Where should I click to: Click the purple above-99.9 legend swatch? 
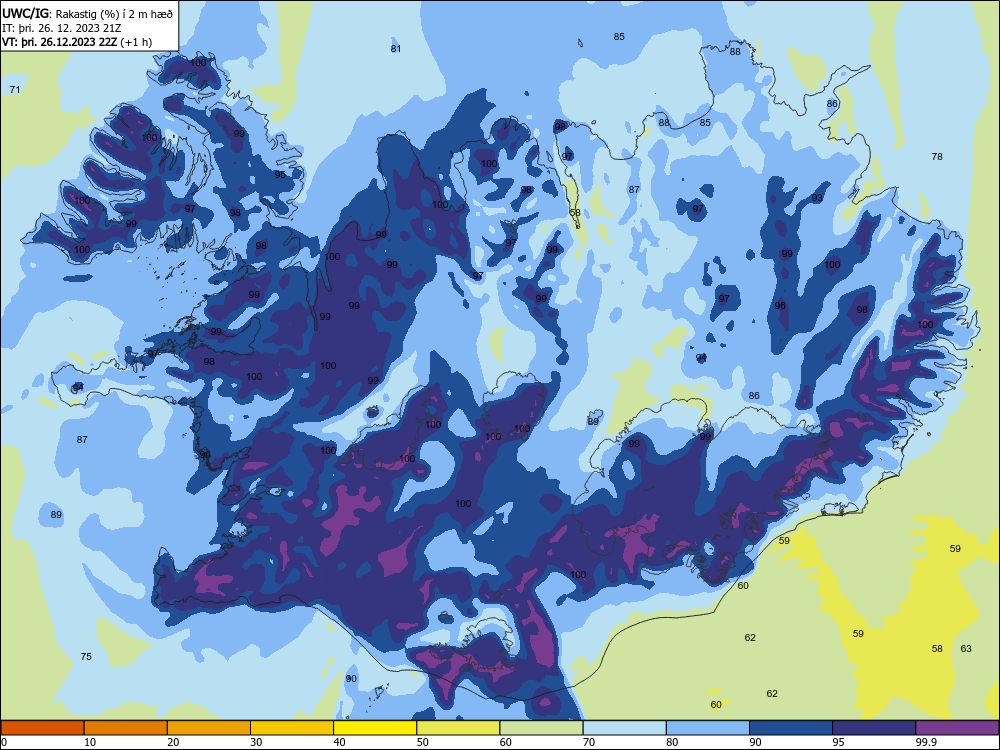[x=957, y=728]
